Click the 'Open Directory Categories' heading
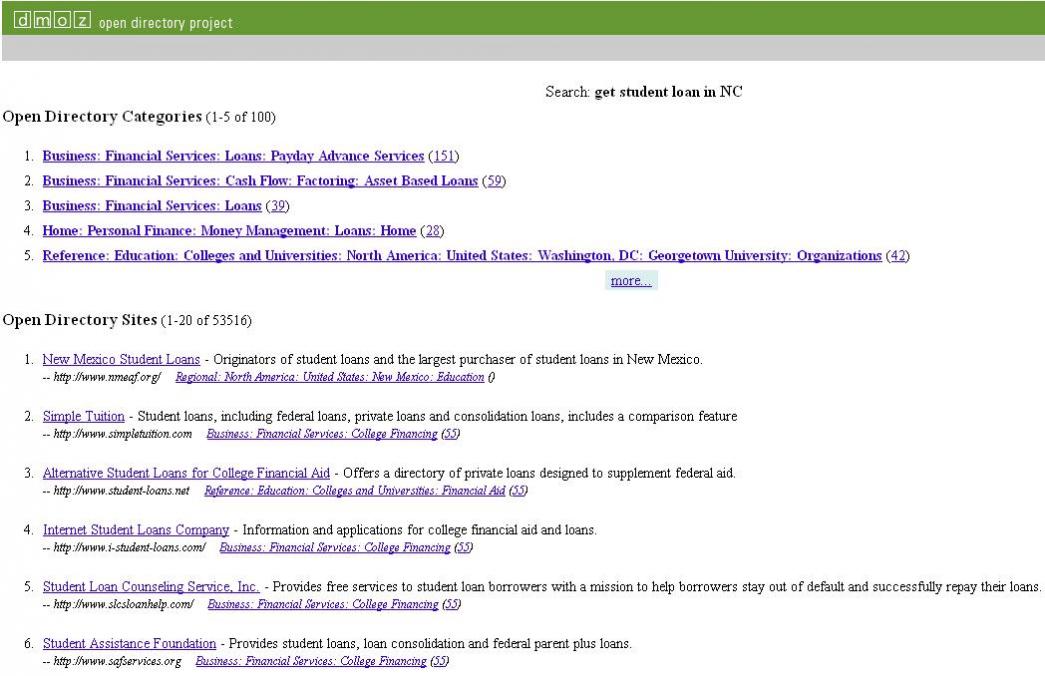This screenshot has height=676, width=1045. (x=102, y=117)
